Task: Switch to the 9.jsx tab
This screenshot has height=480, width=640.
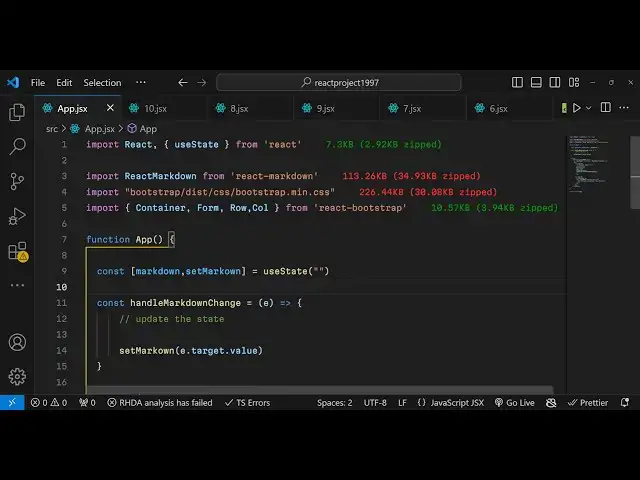Action: (337, 108)
